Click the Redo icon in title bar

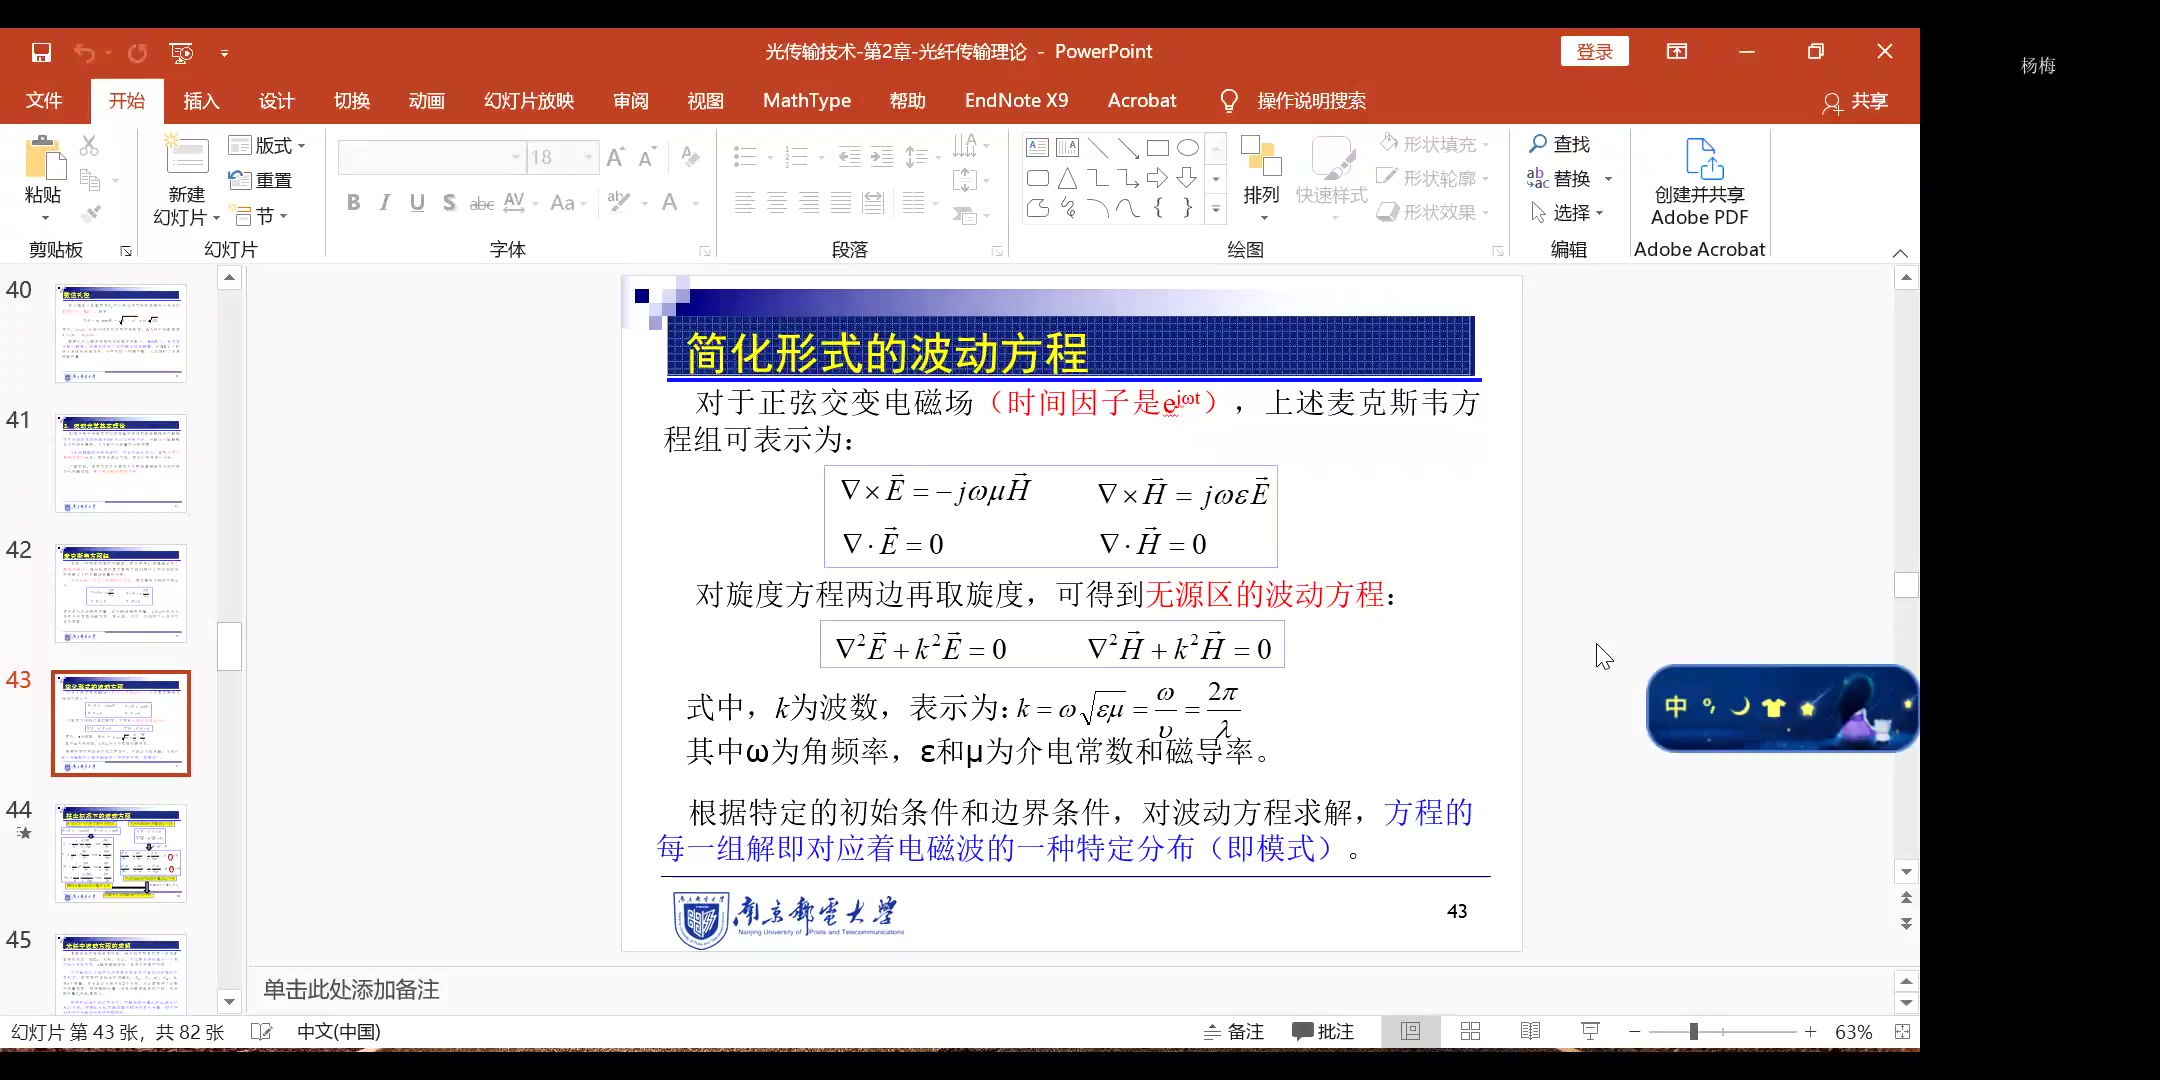pos(137,52)
